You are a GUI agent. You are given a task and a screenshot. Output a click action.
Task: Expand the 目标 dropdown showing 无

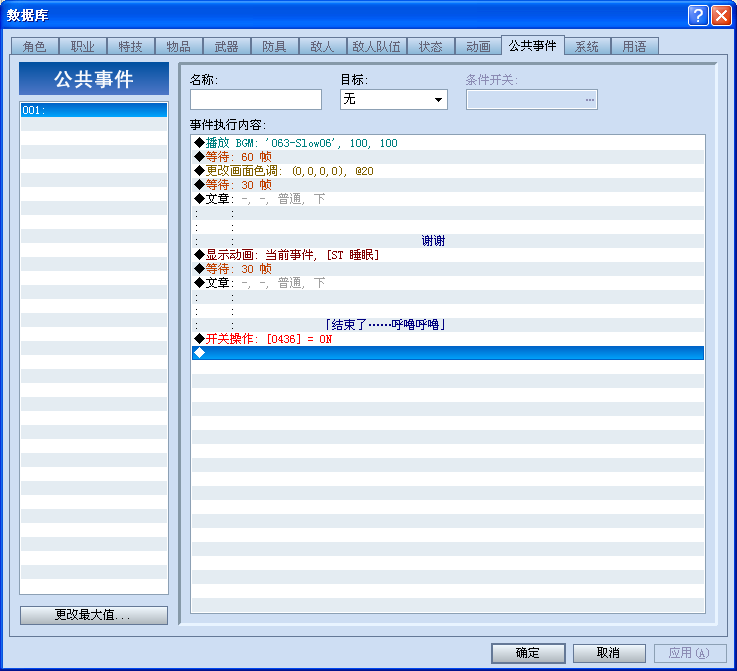point(394,100)
